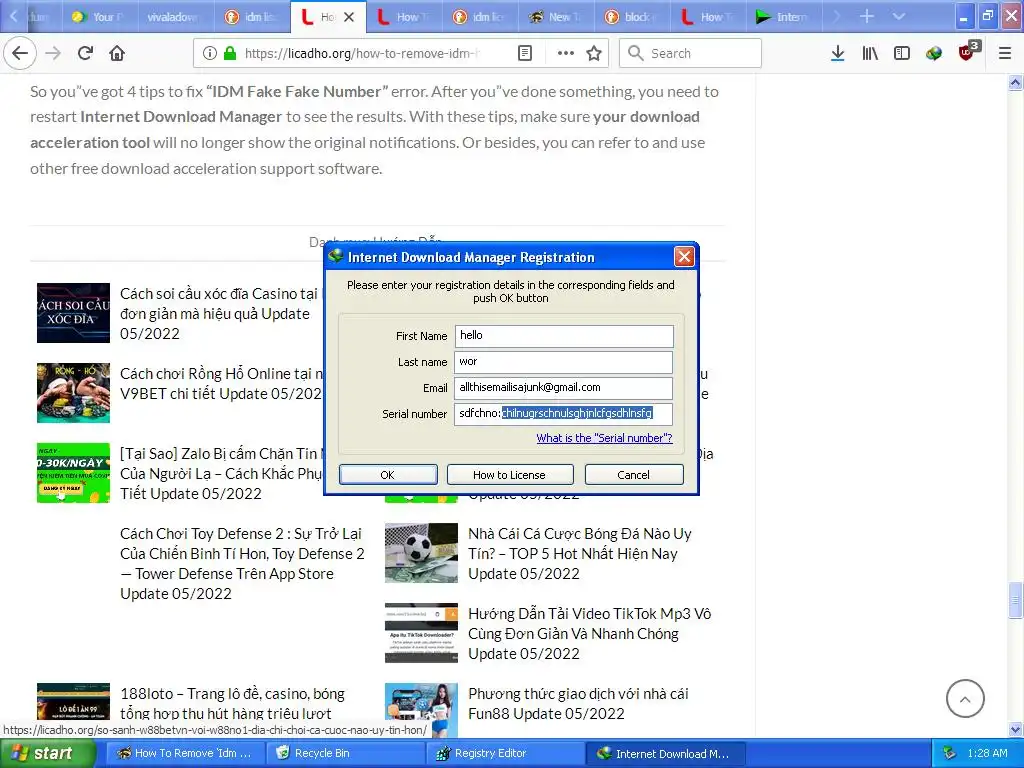Open the Library bookshelf icon
Image resolution: width=1024 pixels, height=768 pixels.
pyautogui.click(x=870, y=54)
